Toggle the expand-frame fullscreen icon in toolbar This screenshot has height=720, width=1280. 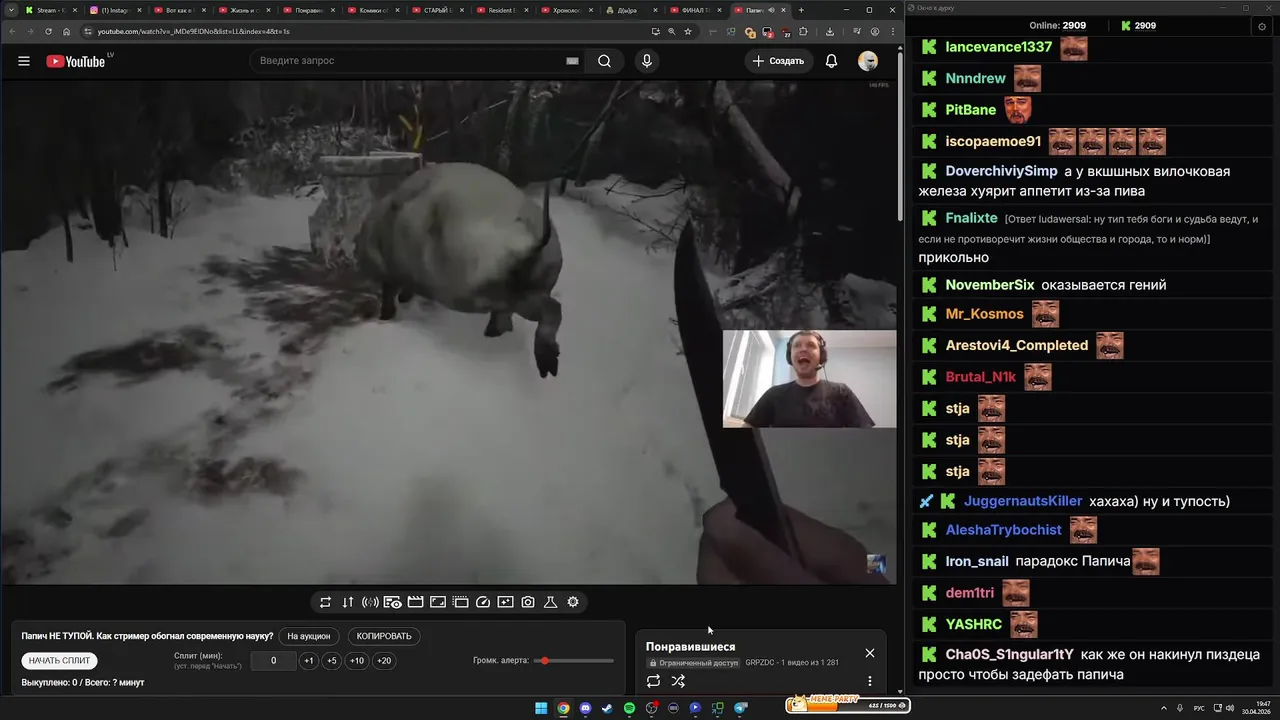437,602
